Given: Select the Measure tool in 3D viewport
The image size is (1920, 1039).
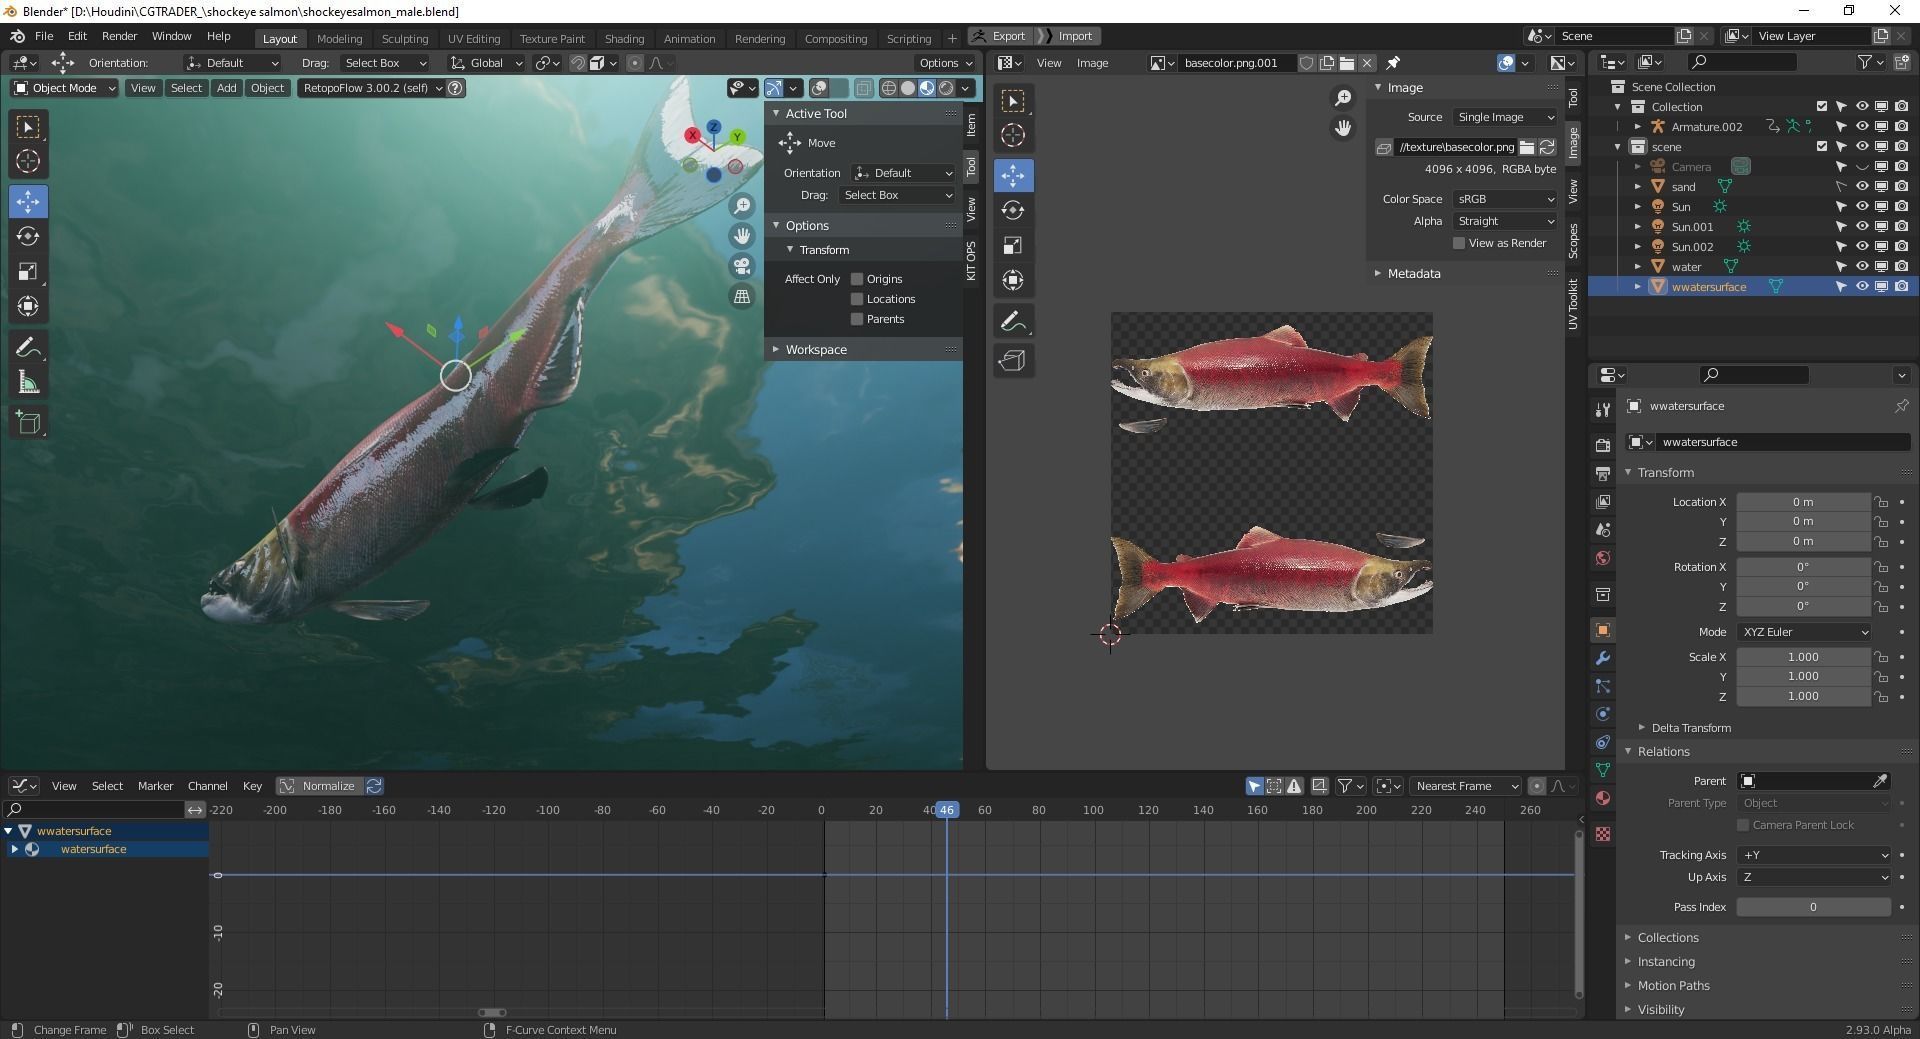Looking at the screenshot, I should [x=28, y=383].
